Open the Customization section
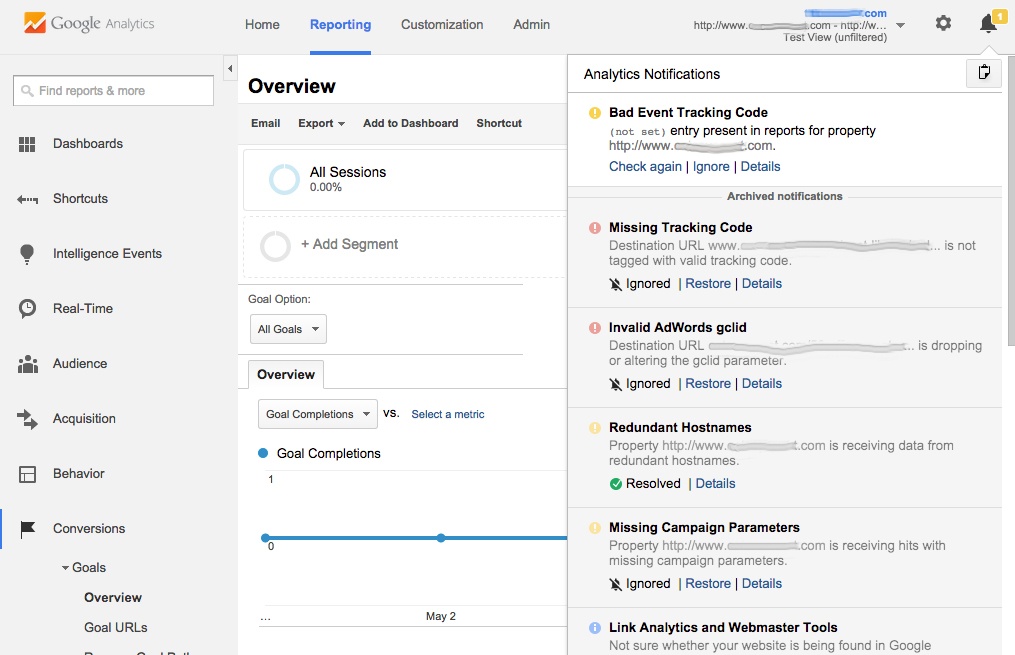 441,24
